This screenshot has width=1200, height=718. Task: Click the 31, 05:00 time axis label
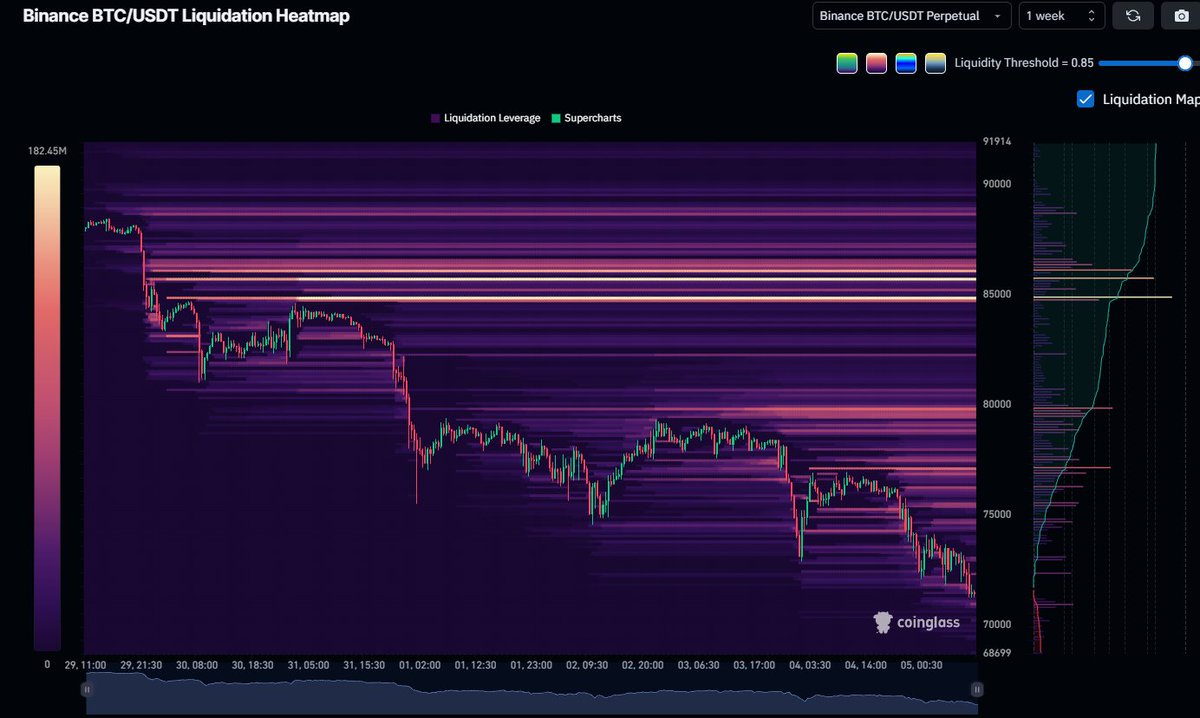(309, 664)
